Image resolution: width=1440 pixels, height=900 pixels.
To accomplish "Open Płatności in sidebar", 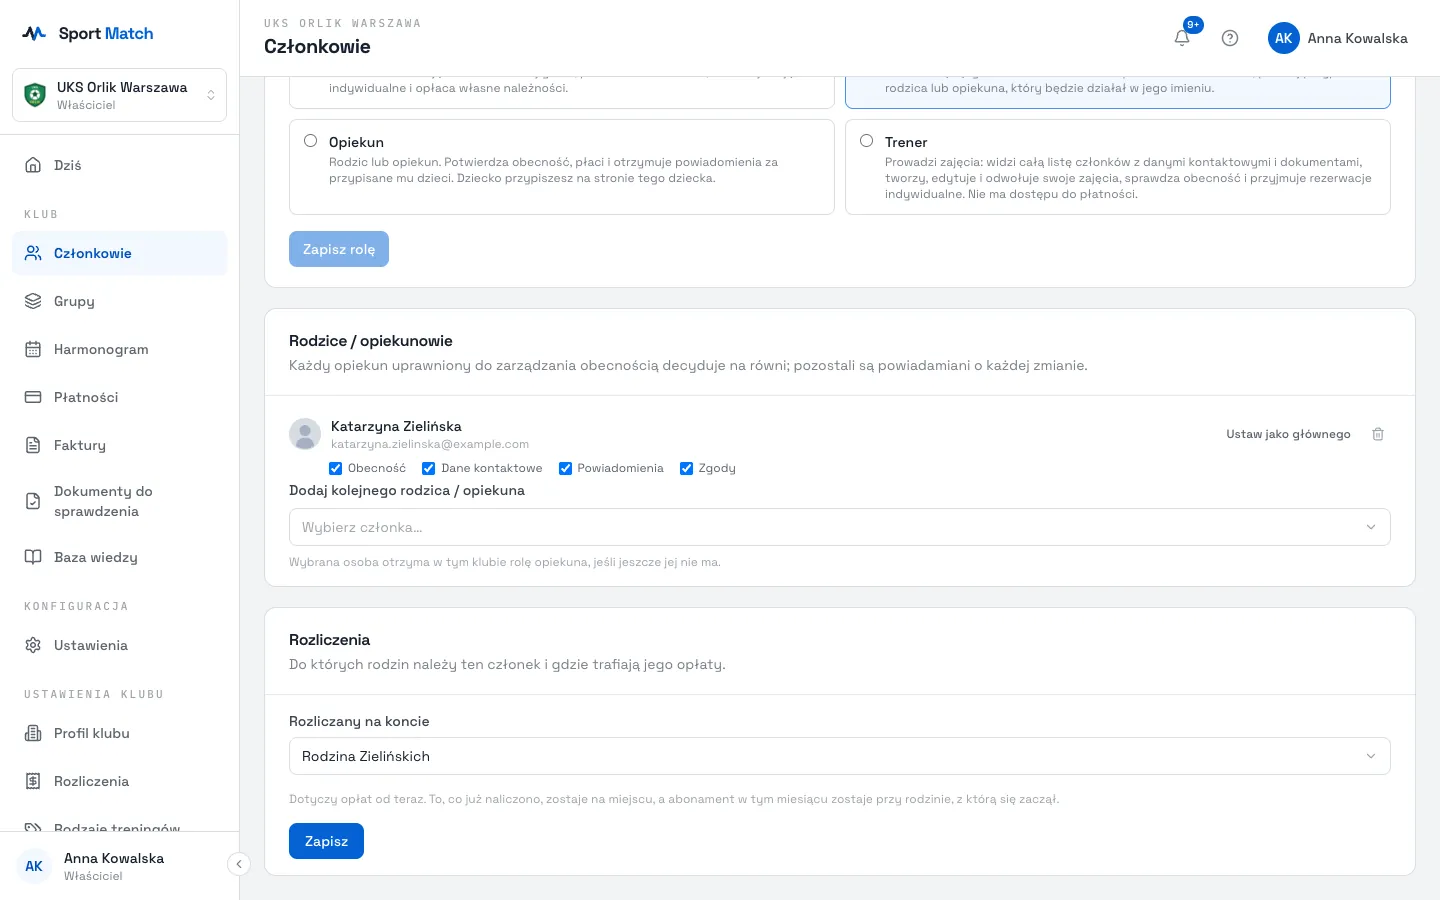I will pyautogui.click(x=120, y=397).
